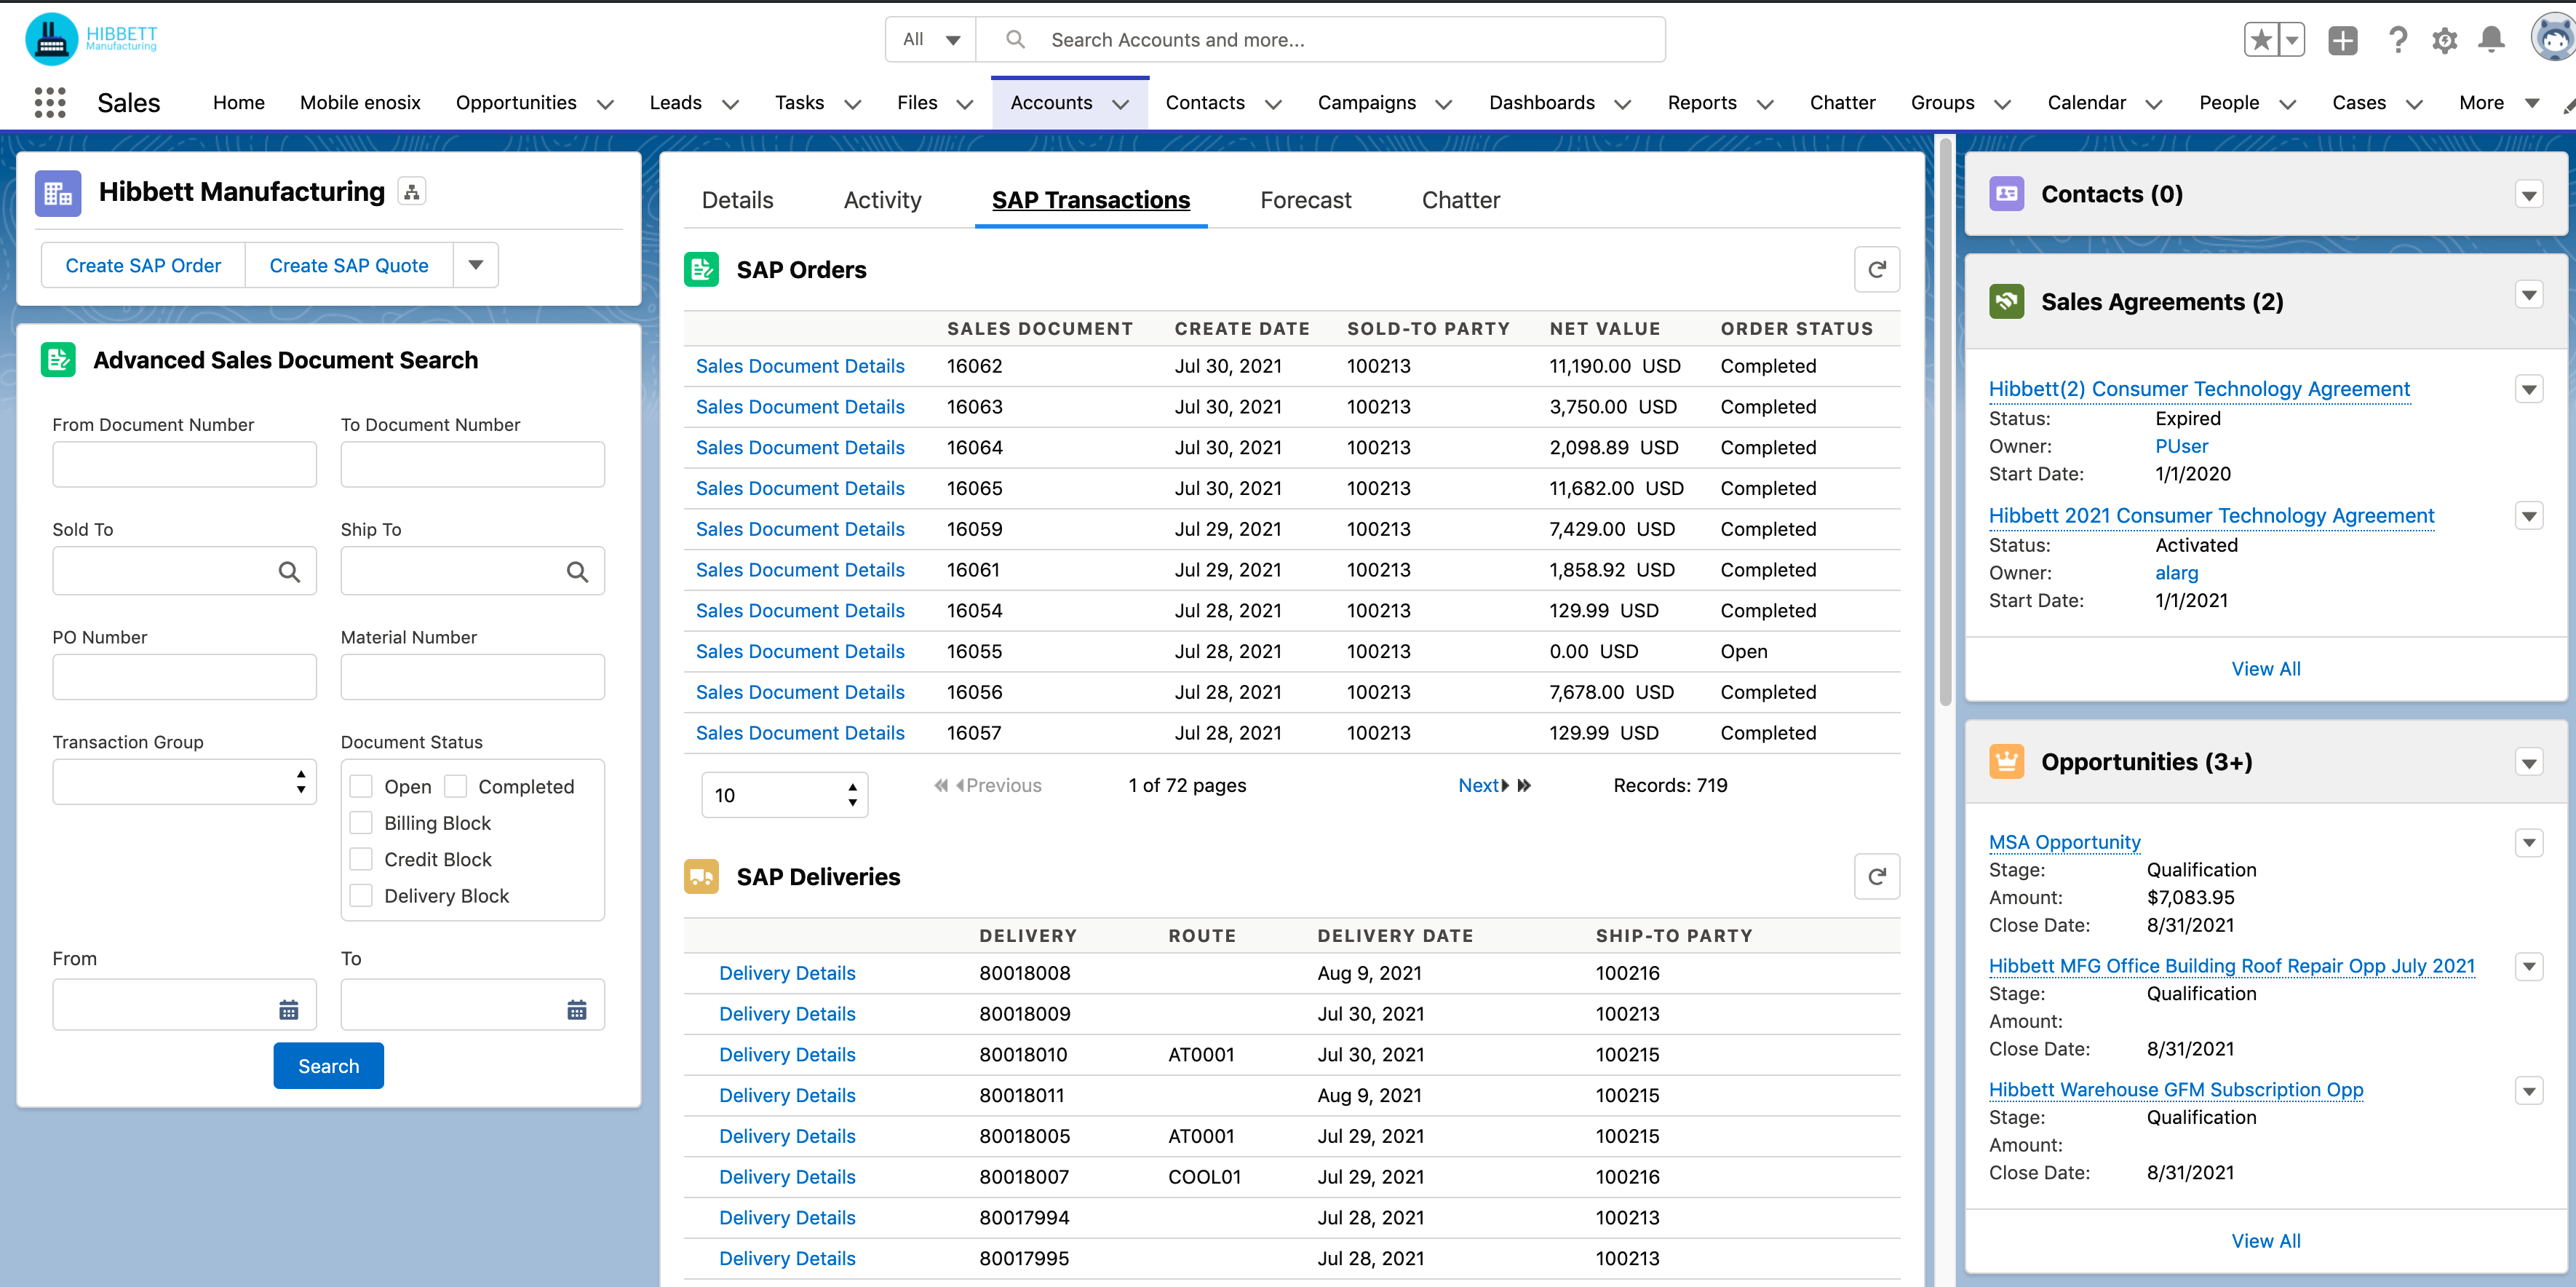2576x1287 pixels.
Task: Switch to the record Chatter tab
Action: 1460,200
